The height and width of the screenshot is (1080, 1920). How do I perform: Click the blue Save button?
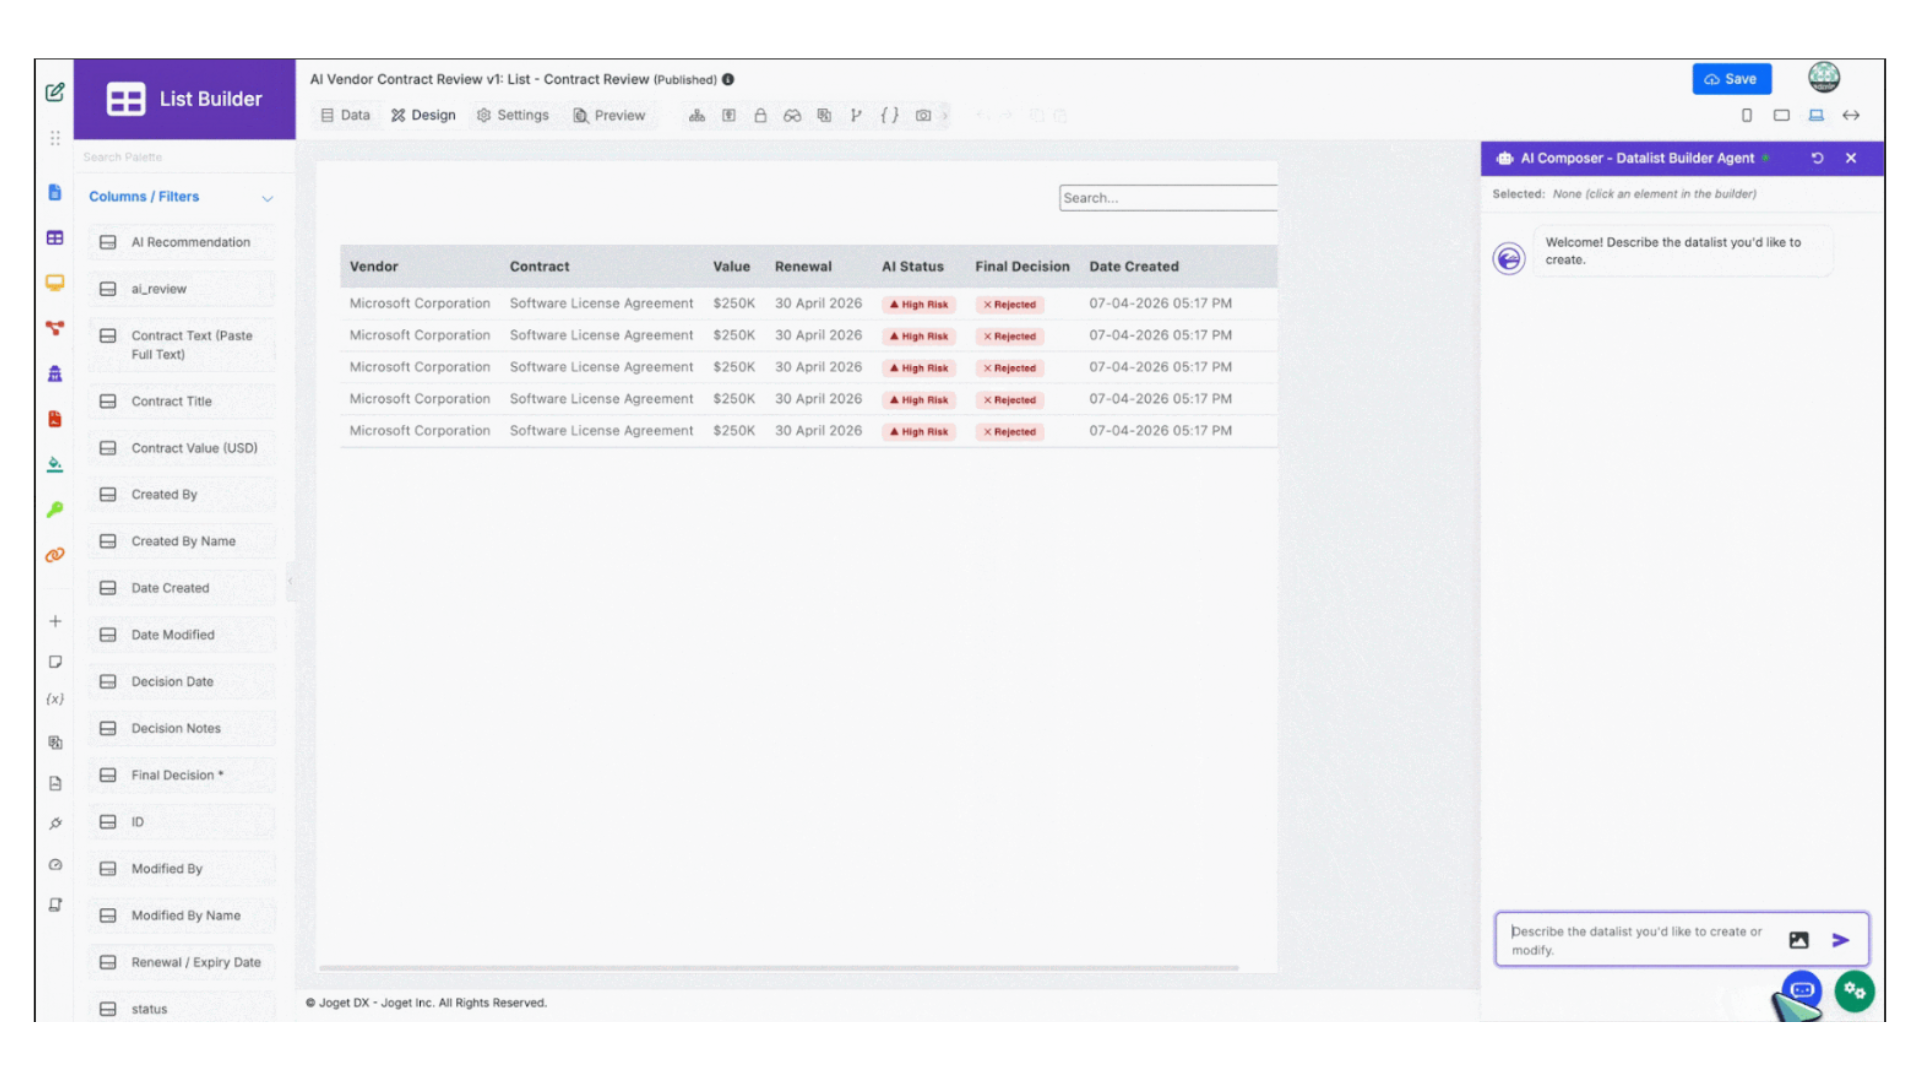(x=1731, y=79)
